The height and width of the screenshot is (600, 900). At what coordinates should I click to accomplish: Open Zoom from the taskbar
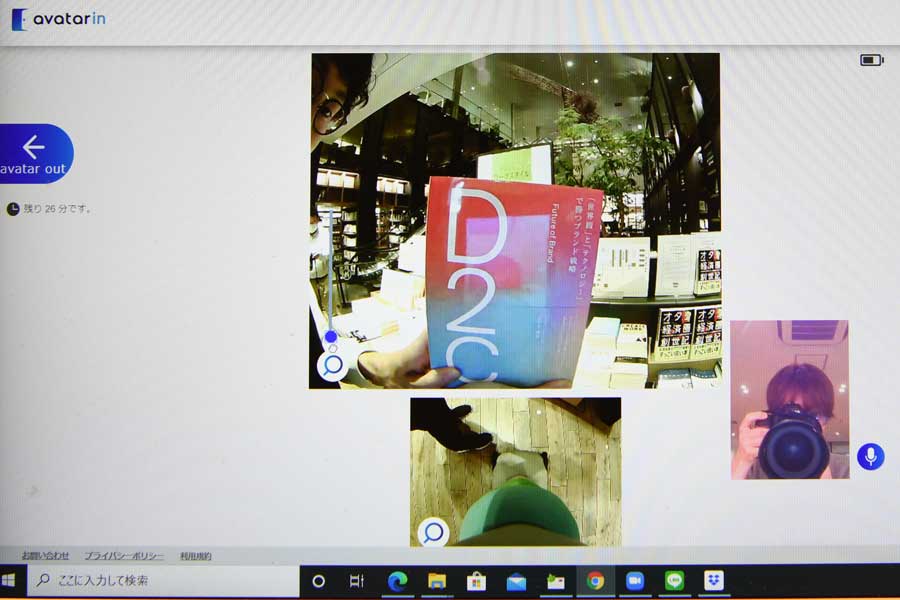coord(635,582)
